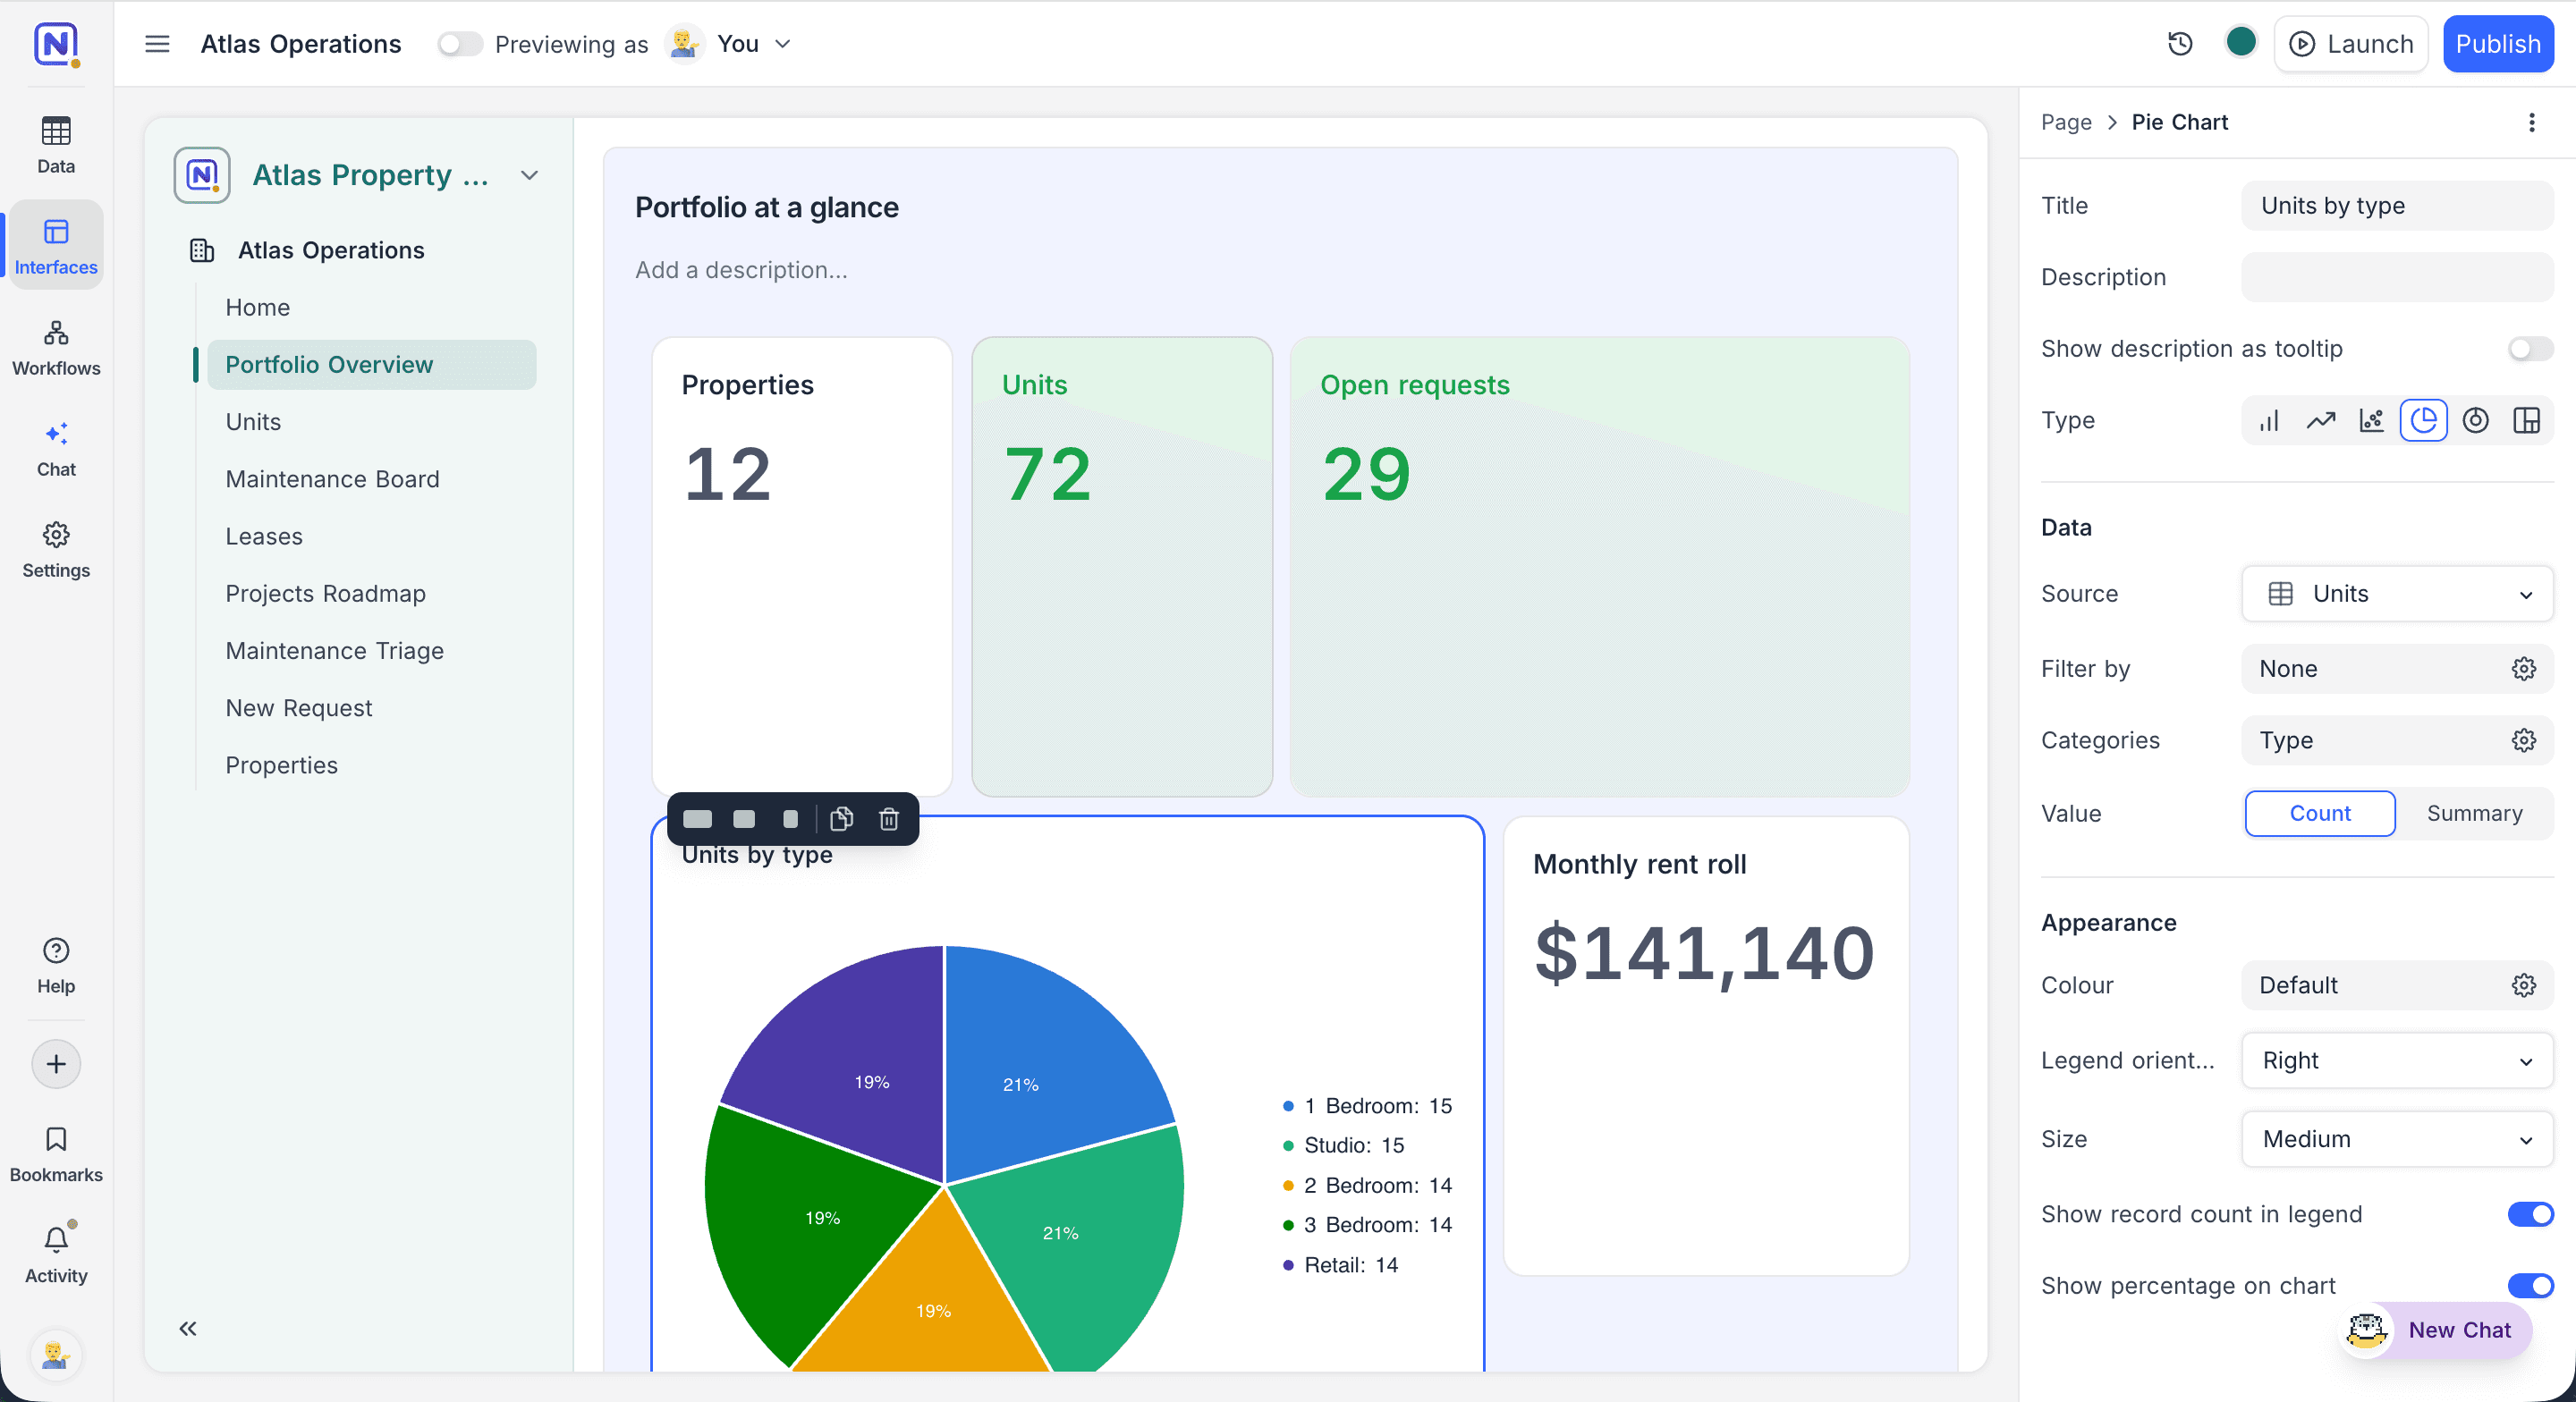
Task: Toggle Show percentage on chart
Action: coord(2530,1285)
